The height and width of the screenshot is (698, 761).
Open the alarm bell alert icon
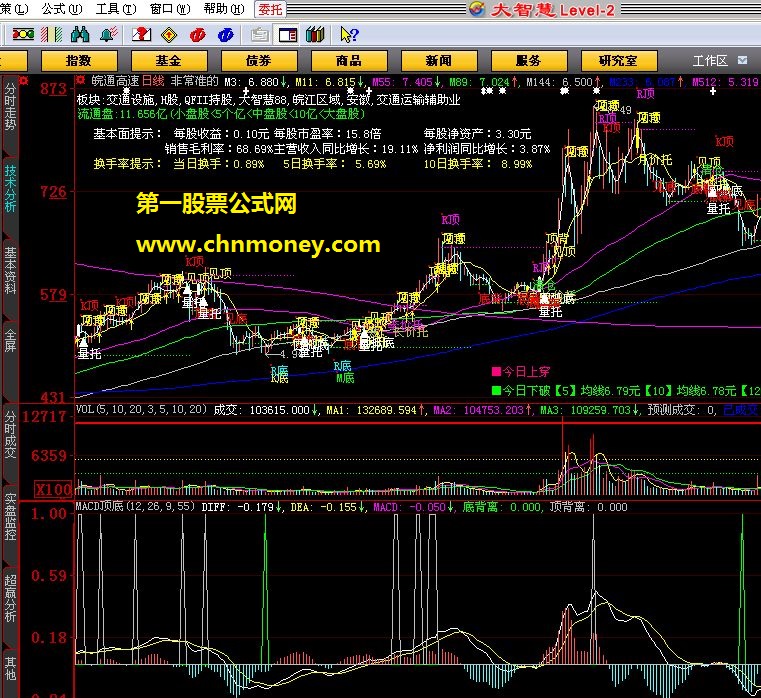[x=109, y=34]
